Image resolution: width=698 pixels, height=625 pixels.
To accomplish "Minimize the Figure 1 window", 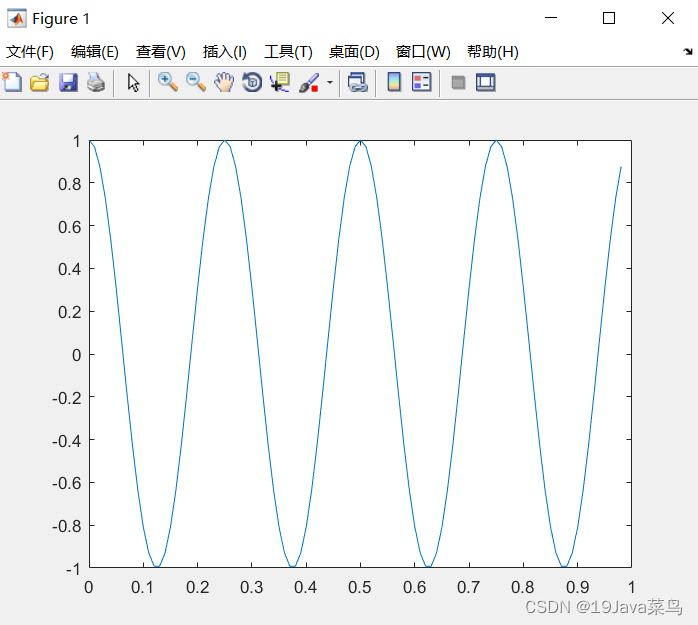I will pos(551,18).
